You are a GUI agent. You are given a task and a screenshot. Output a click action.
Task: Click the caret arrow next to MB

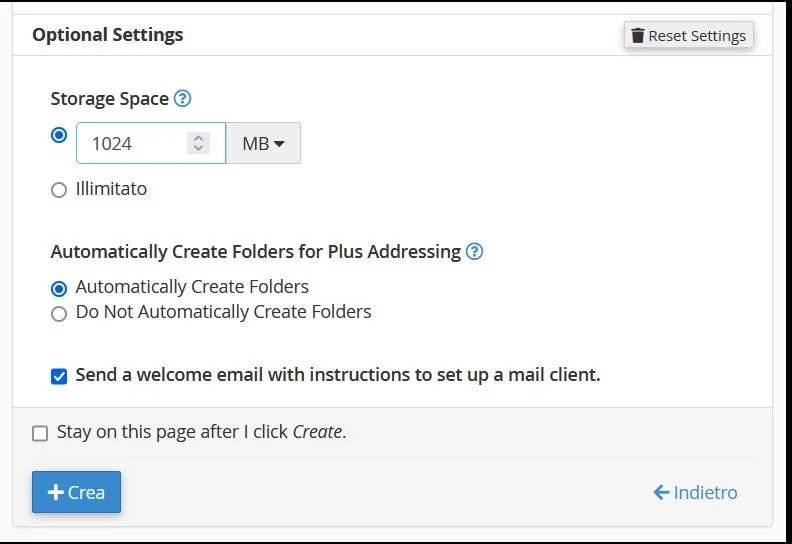coord(279,144)
